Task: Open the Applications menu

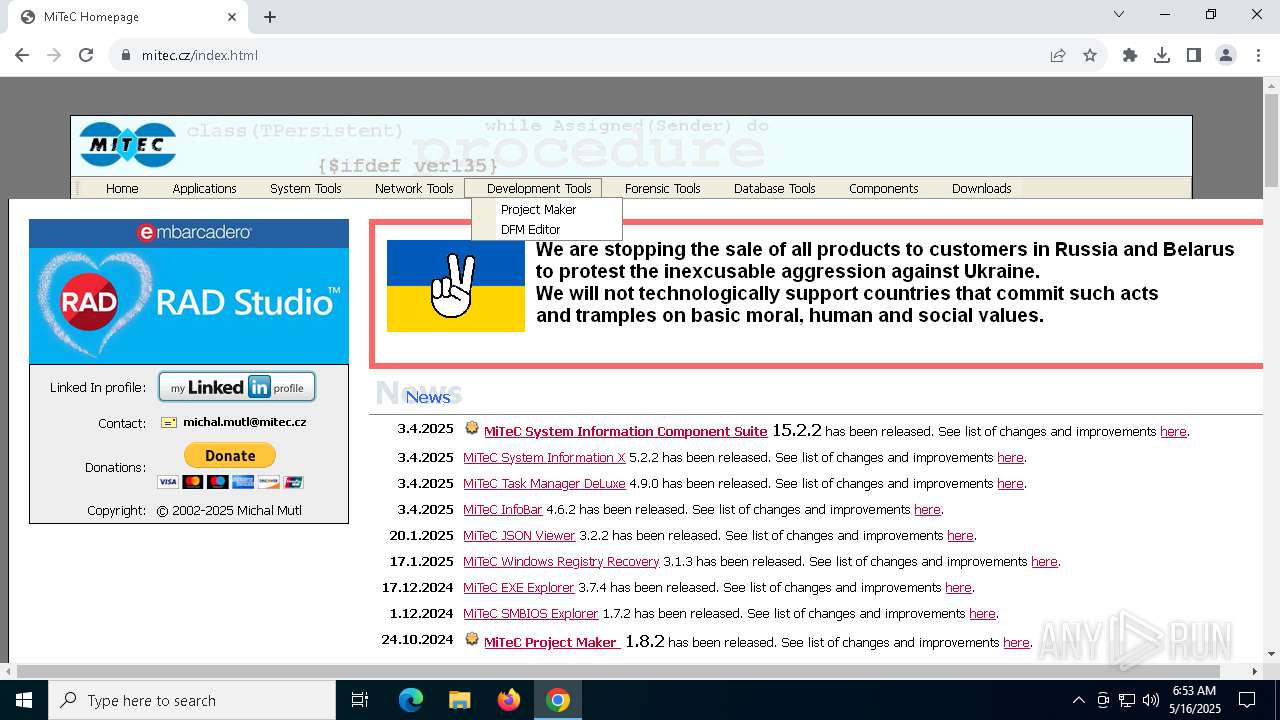Action: pos(204,188)
